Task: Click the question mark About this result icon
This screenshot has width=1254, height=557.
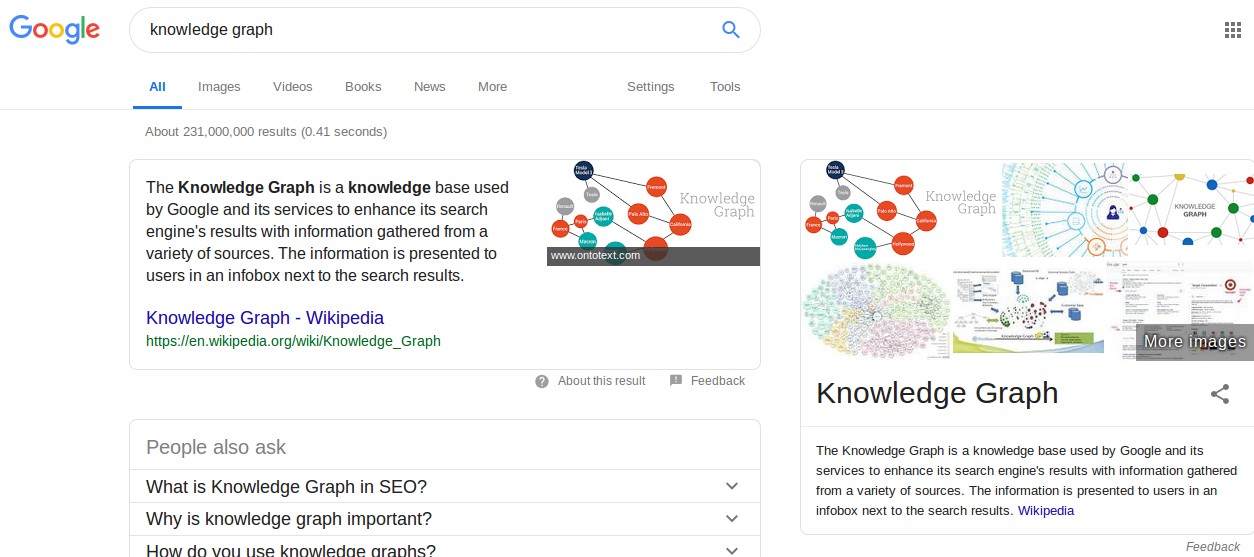Action: [x=542, y=381]
